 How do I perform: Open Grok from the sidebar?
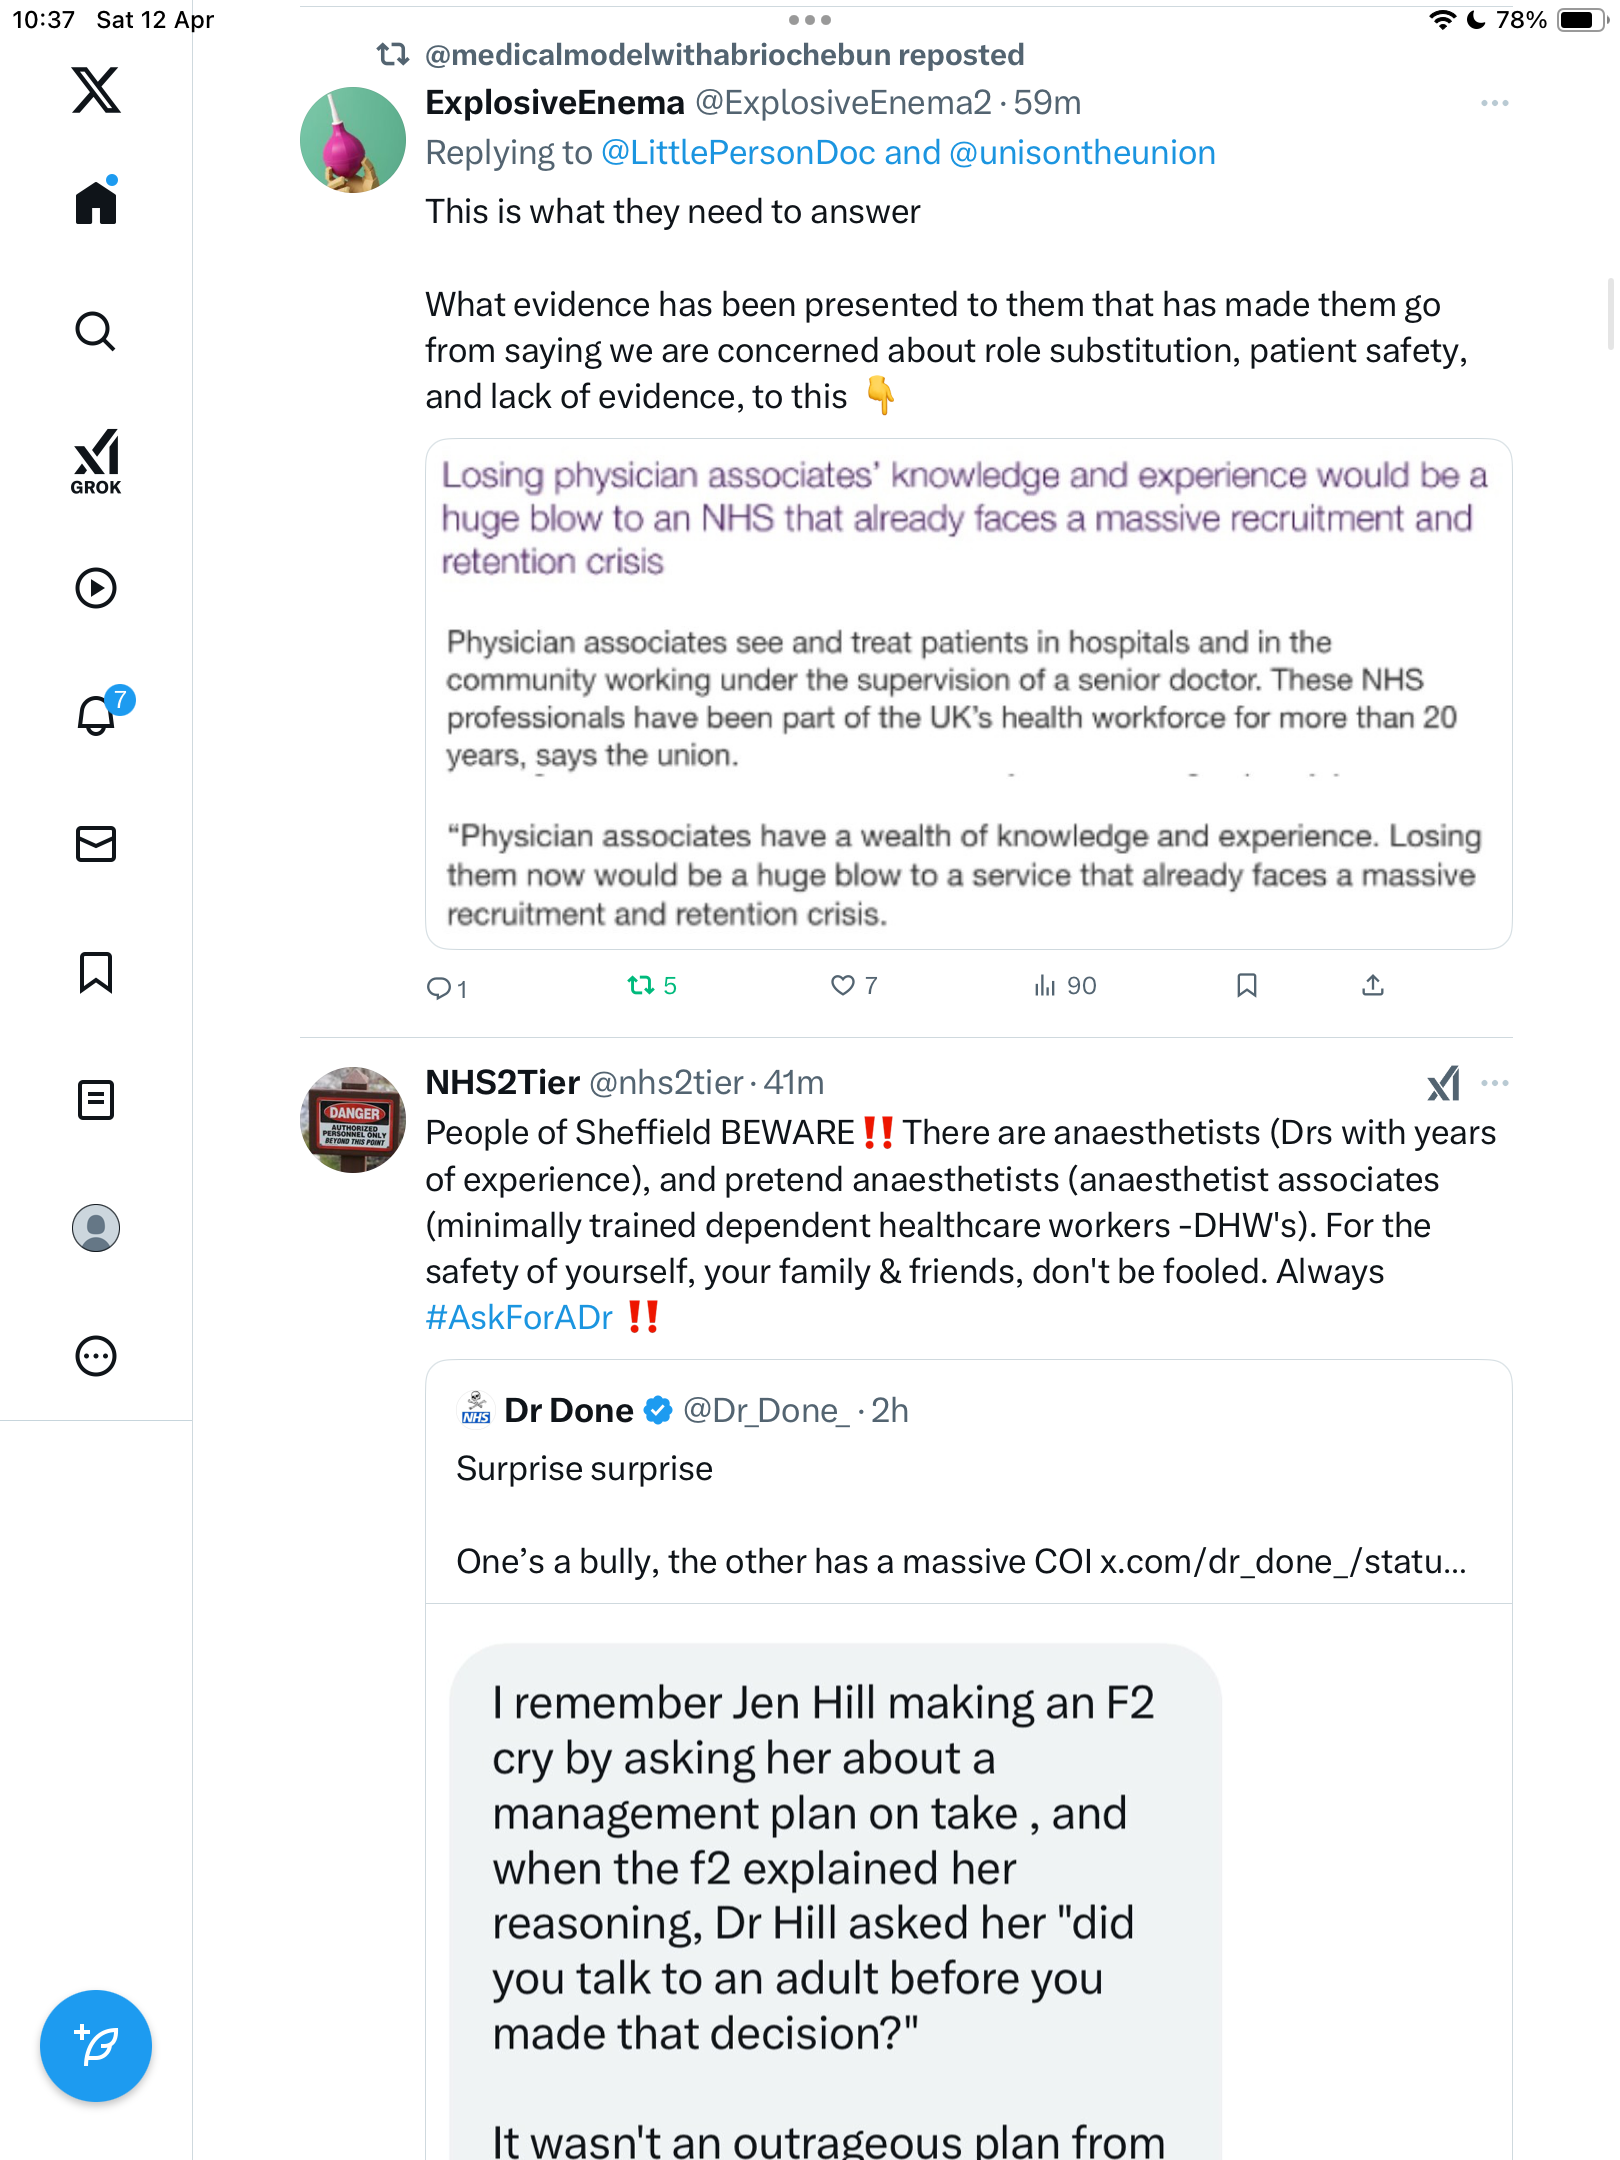[96, 461]
